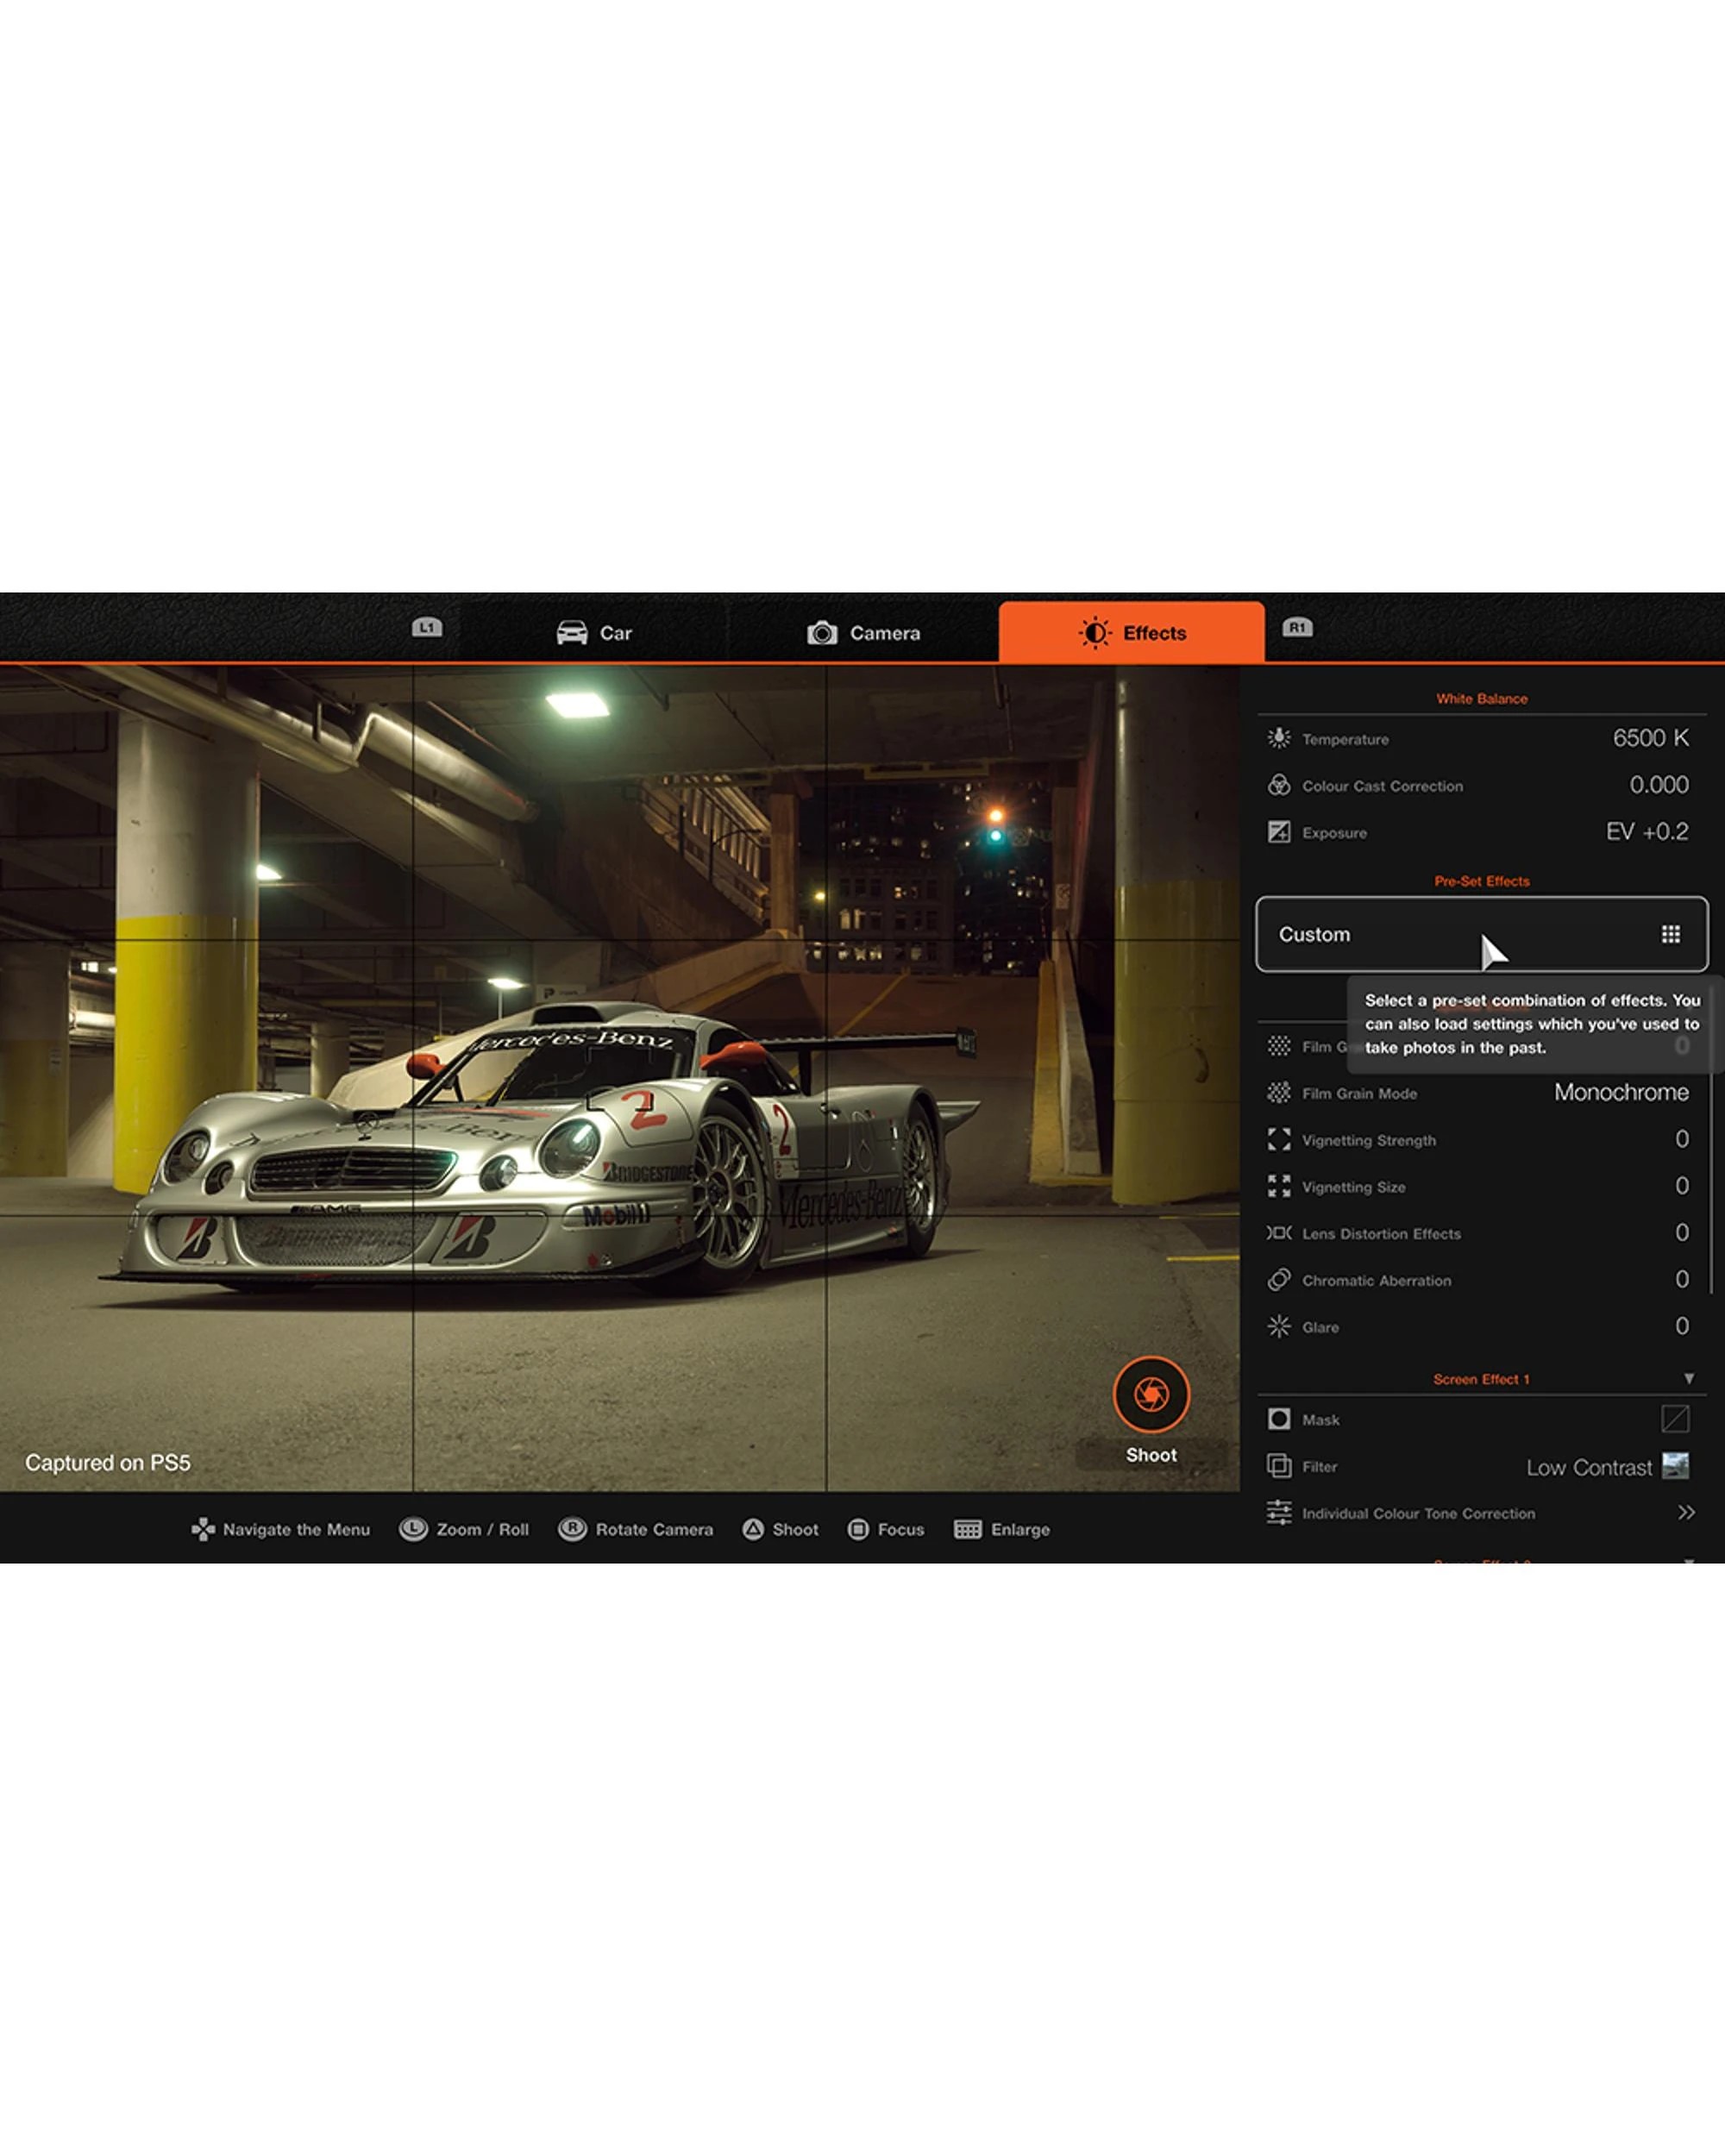This screenshot has width=1725, height=2156.
Task: Select the Temperature white balance icon
Action: pos(1281,739)
